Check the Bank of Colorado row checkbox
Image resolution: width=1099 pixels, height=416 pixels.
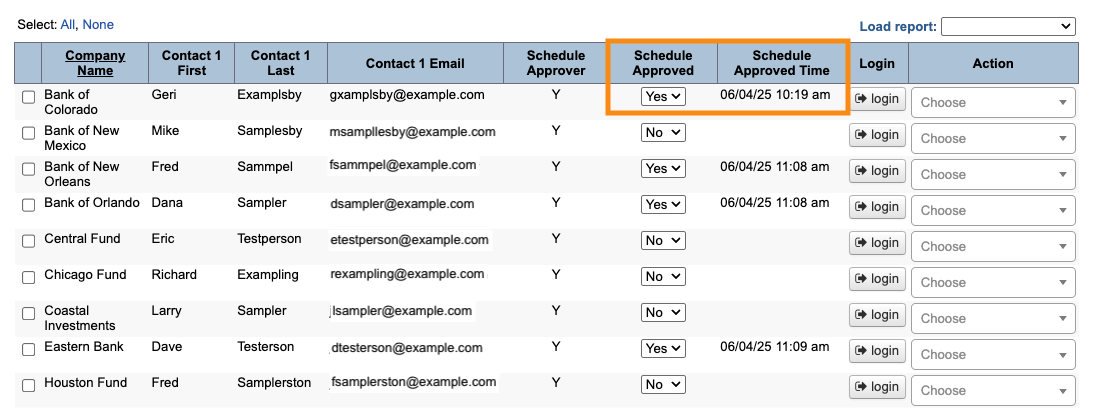click(x=29, y=97)
